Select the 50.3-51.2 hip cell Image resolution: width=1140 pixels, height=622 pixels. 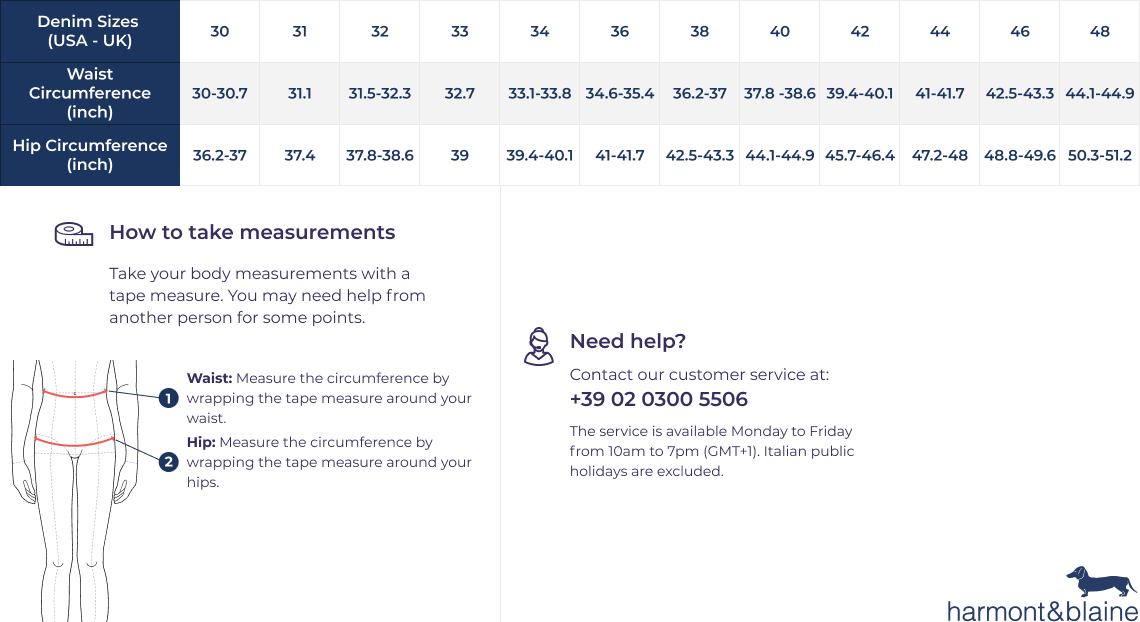[1099, 155]
